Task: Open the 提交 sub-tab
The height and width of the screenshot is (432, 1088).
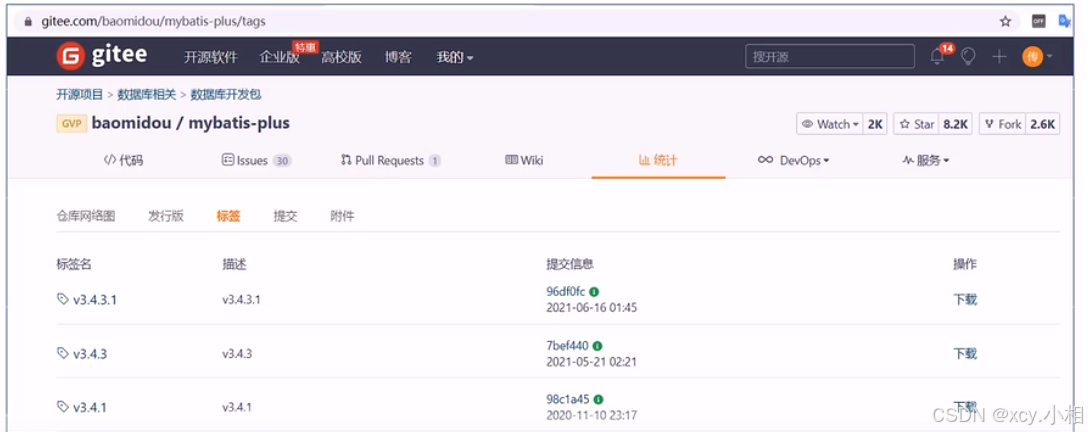Action: 285,216
